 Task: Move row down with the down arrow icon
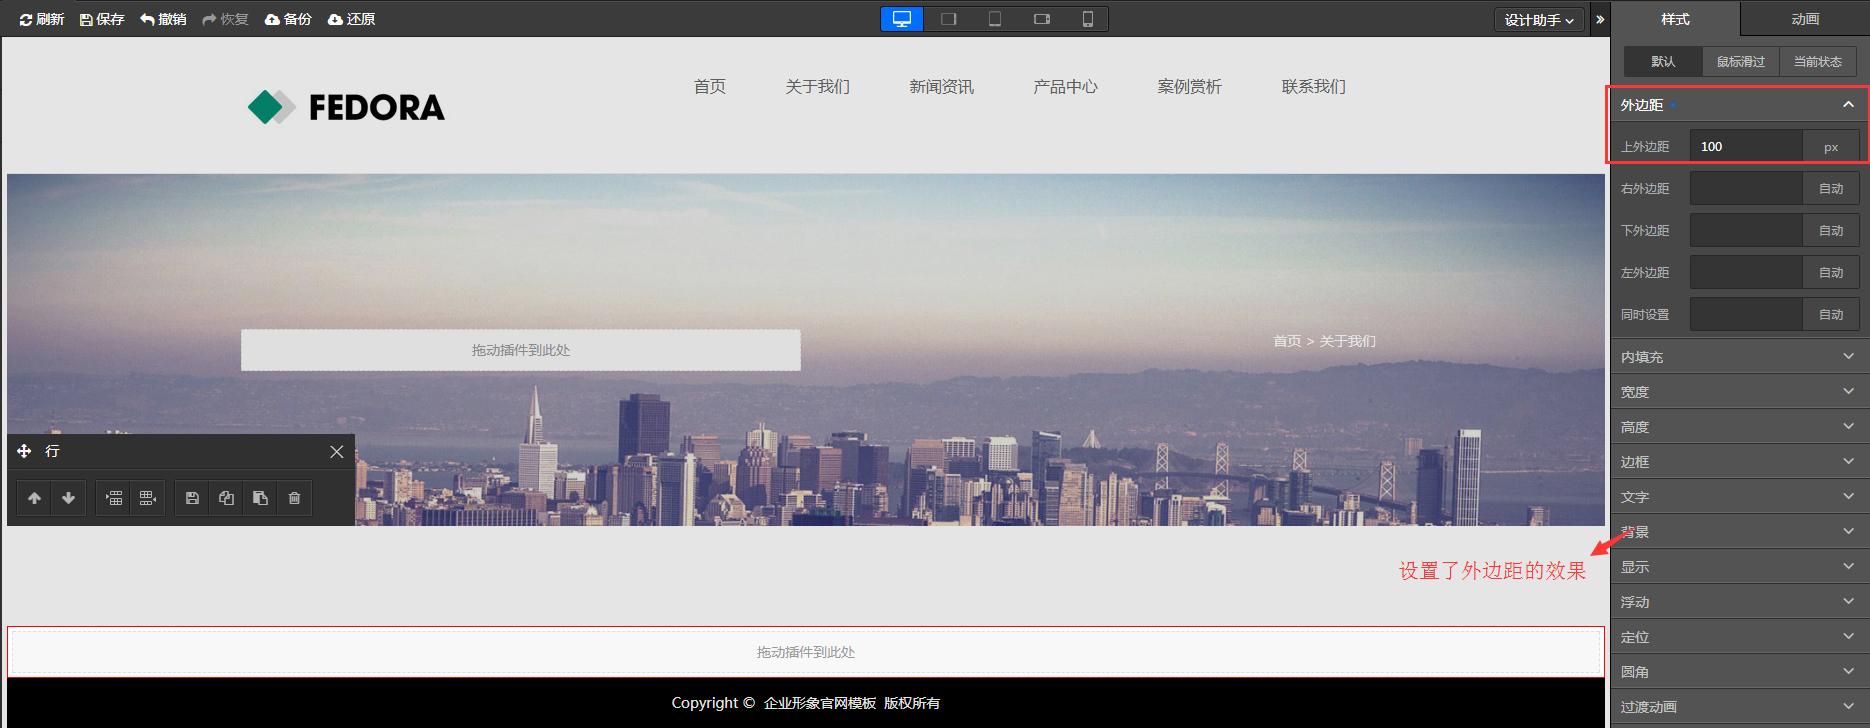coord(68,498)
